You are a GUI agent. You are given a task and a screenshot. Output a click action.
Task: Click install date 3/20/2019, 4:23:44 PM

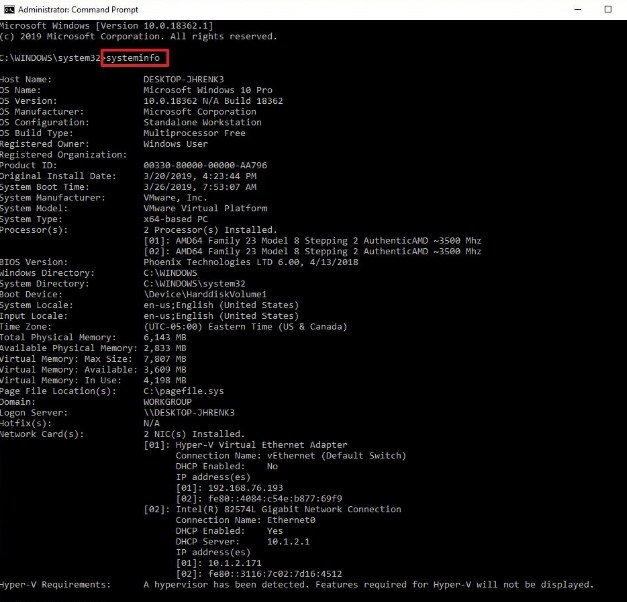click(x=200, y=176)
